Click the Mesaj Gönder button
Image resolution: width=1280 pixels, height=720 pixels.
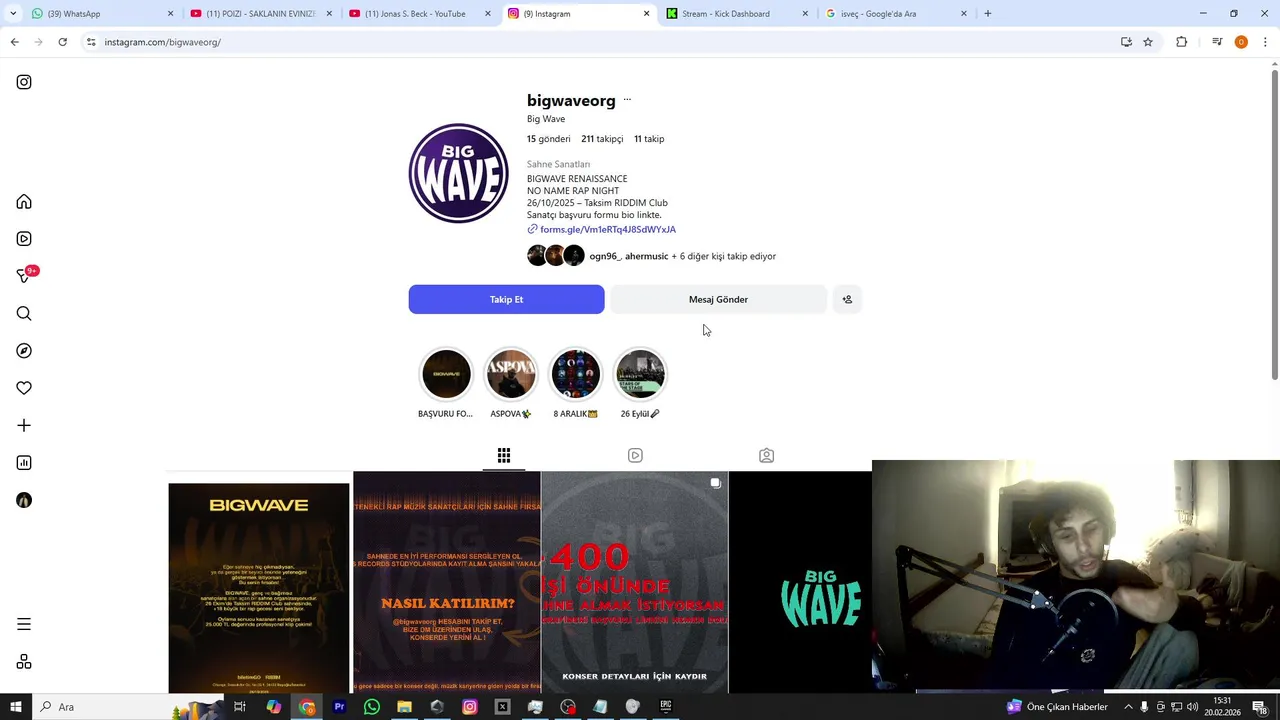coord(718,299)
